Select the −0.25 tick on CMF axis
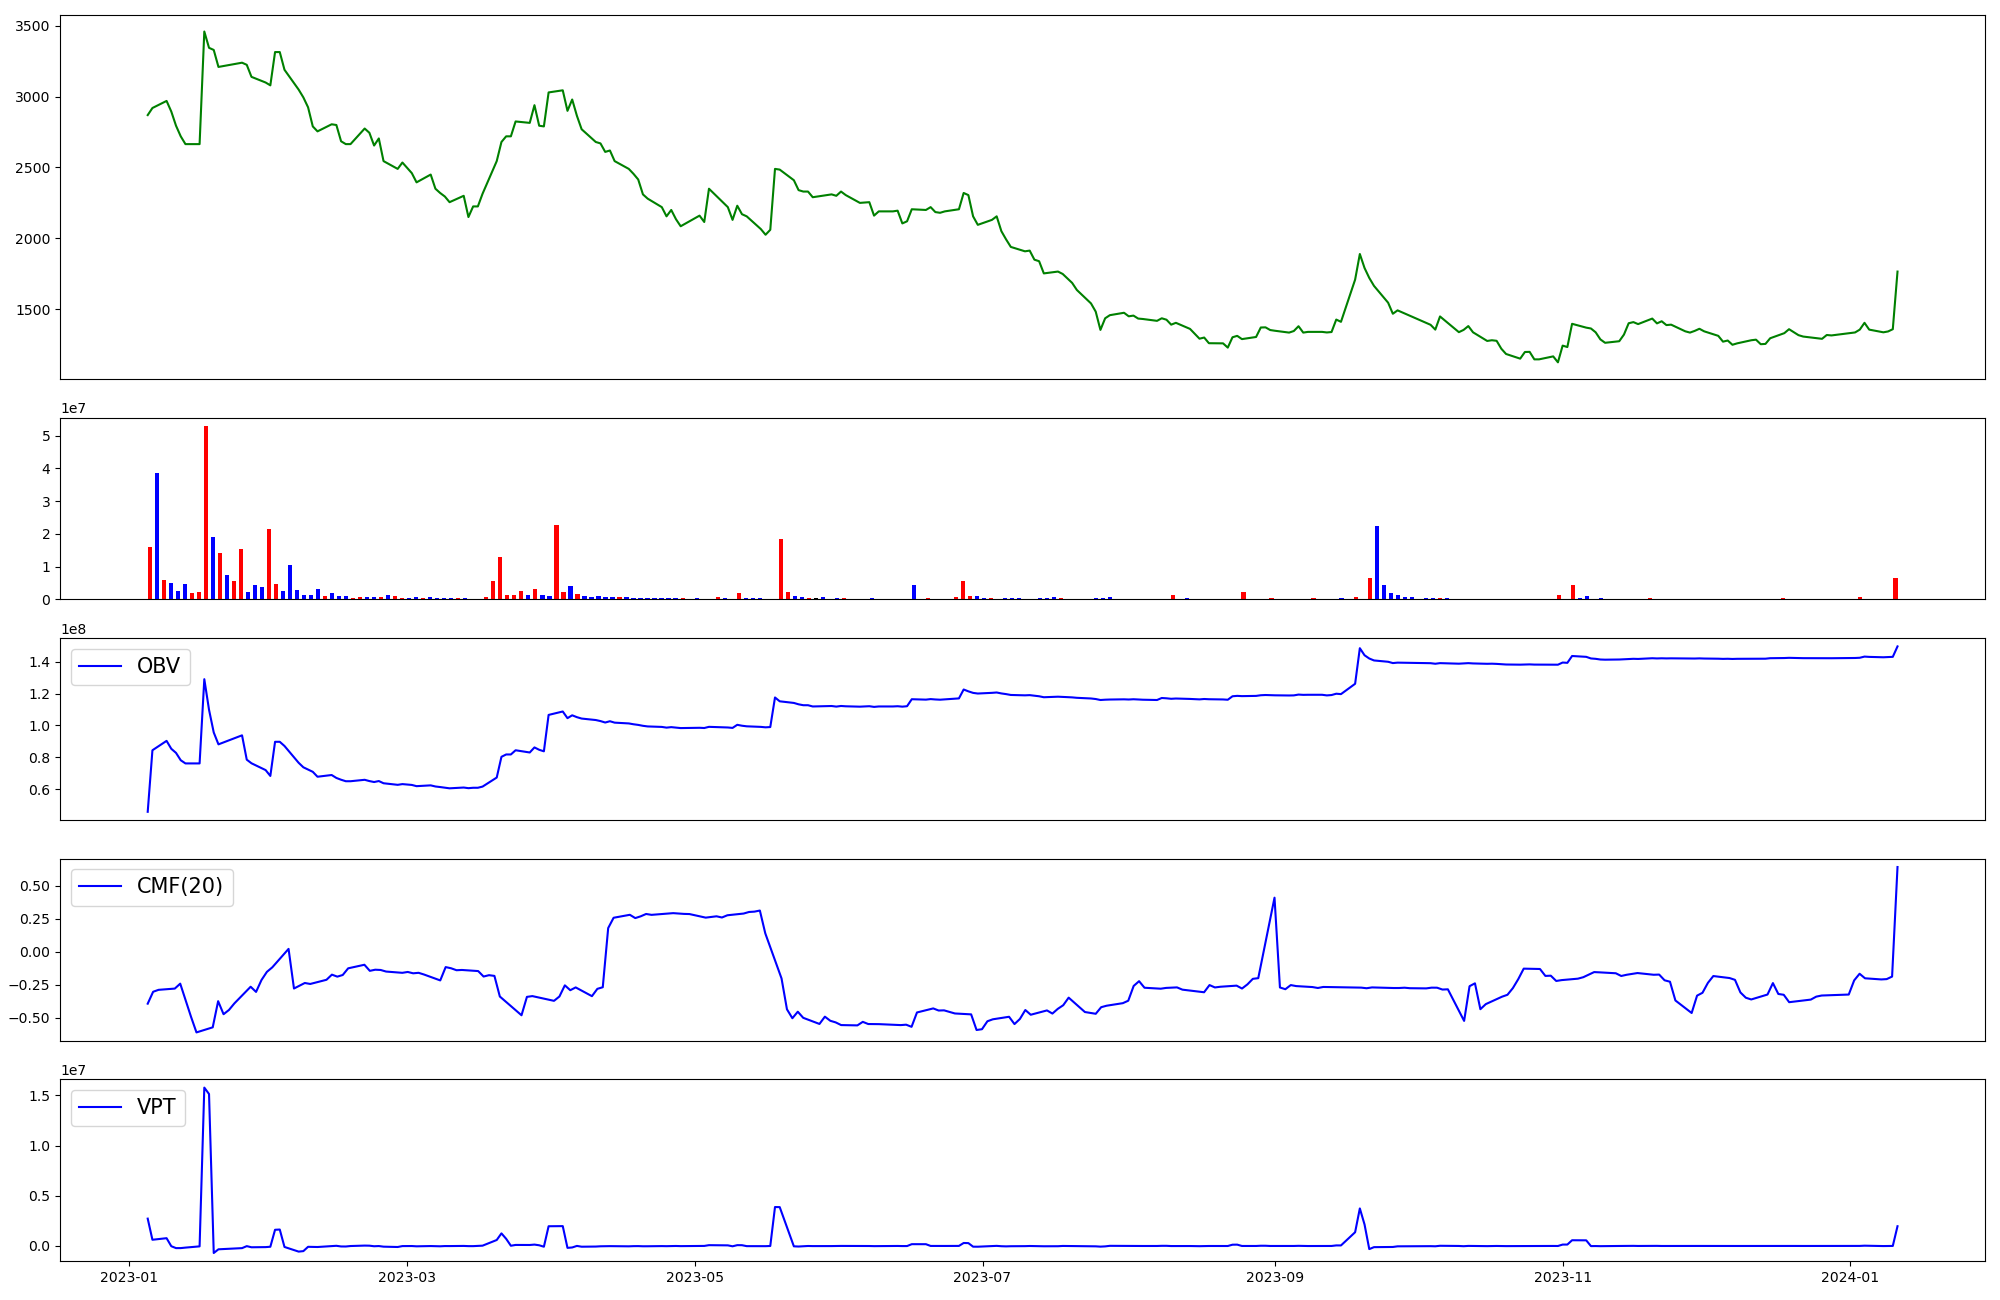The width and height of the screenshot is (2000, 1300). pyautogui.click(x=28, y=985)
